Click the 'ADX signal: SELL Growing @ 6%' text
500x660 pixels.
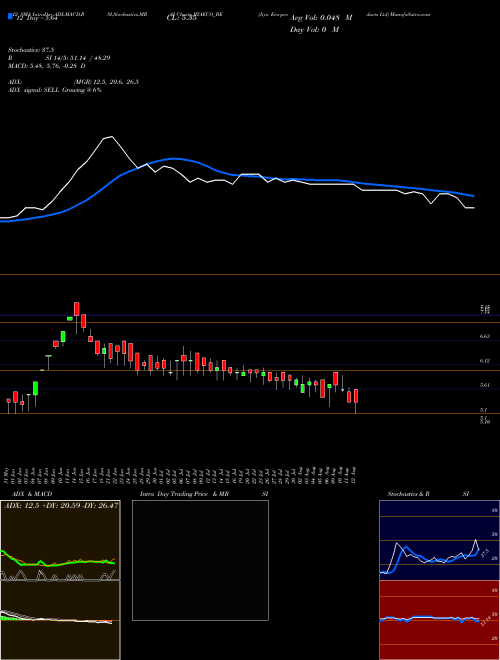[55, 90]
